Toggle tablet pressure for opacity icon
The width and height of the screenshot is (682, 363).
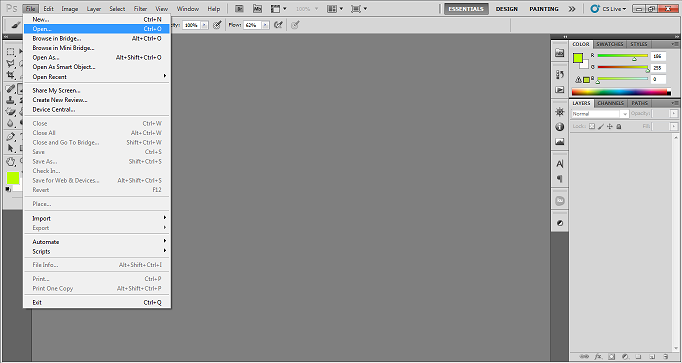pos(217,25)
